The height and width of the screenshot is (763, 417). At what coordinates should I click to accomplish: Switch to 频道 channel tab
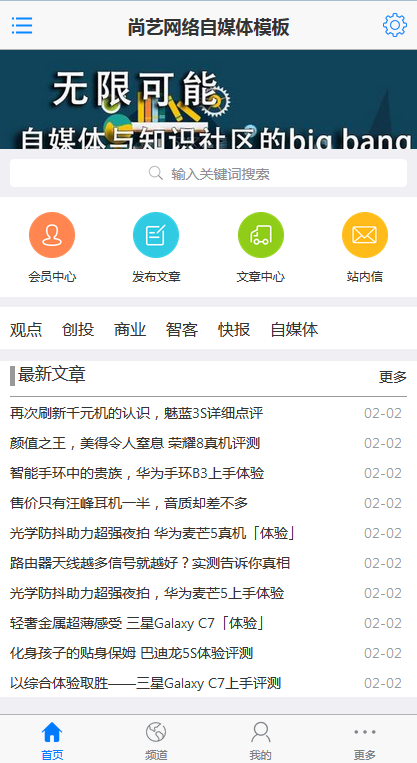(156, 741)
